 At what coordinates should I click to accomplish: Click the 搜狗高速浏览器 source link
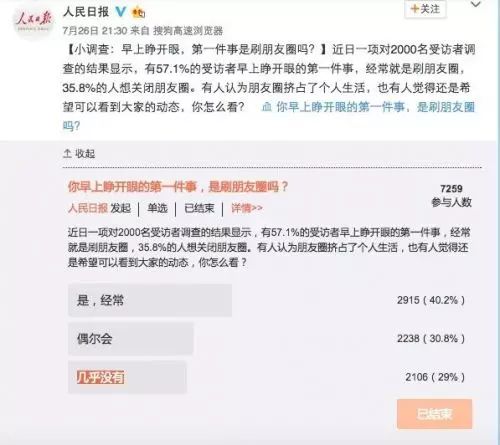[x=188, y=31]
